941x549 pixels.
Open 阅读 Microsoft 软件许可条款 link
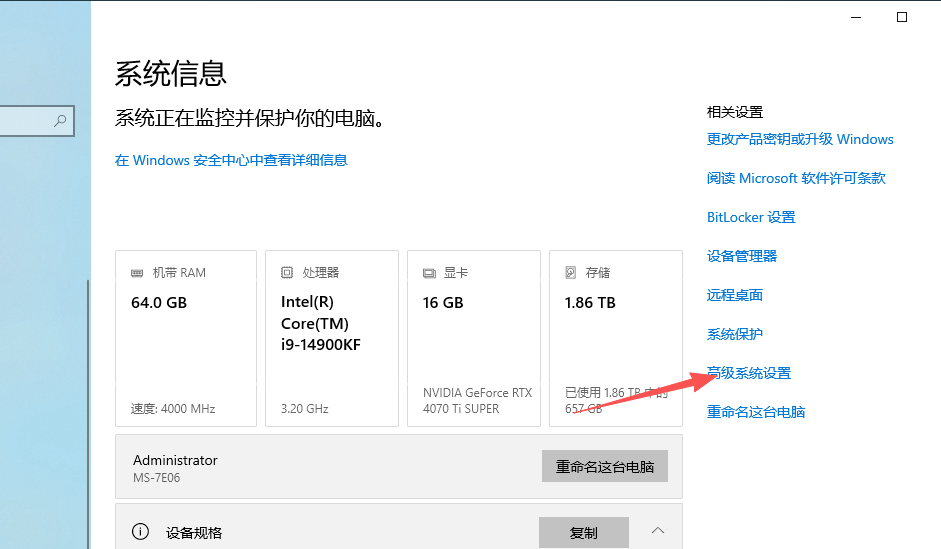coord(796,178)
